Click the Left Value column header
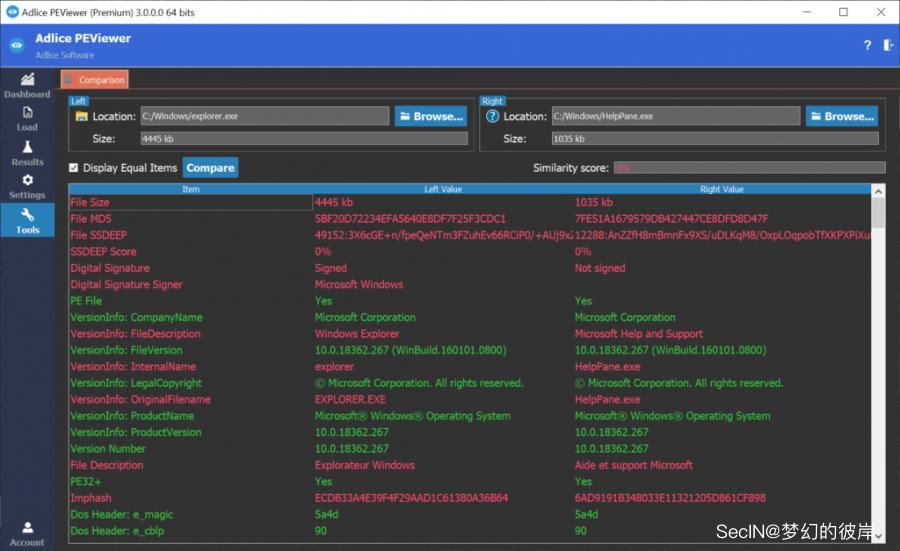 443,189
